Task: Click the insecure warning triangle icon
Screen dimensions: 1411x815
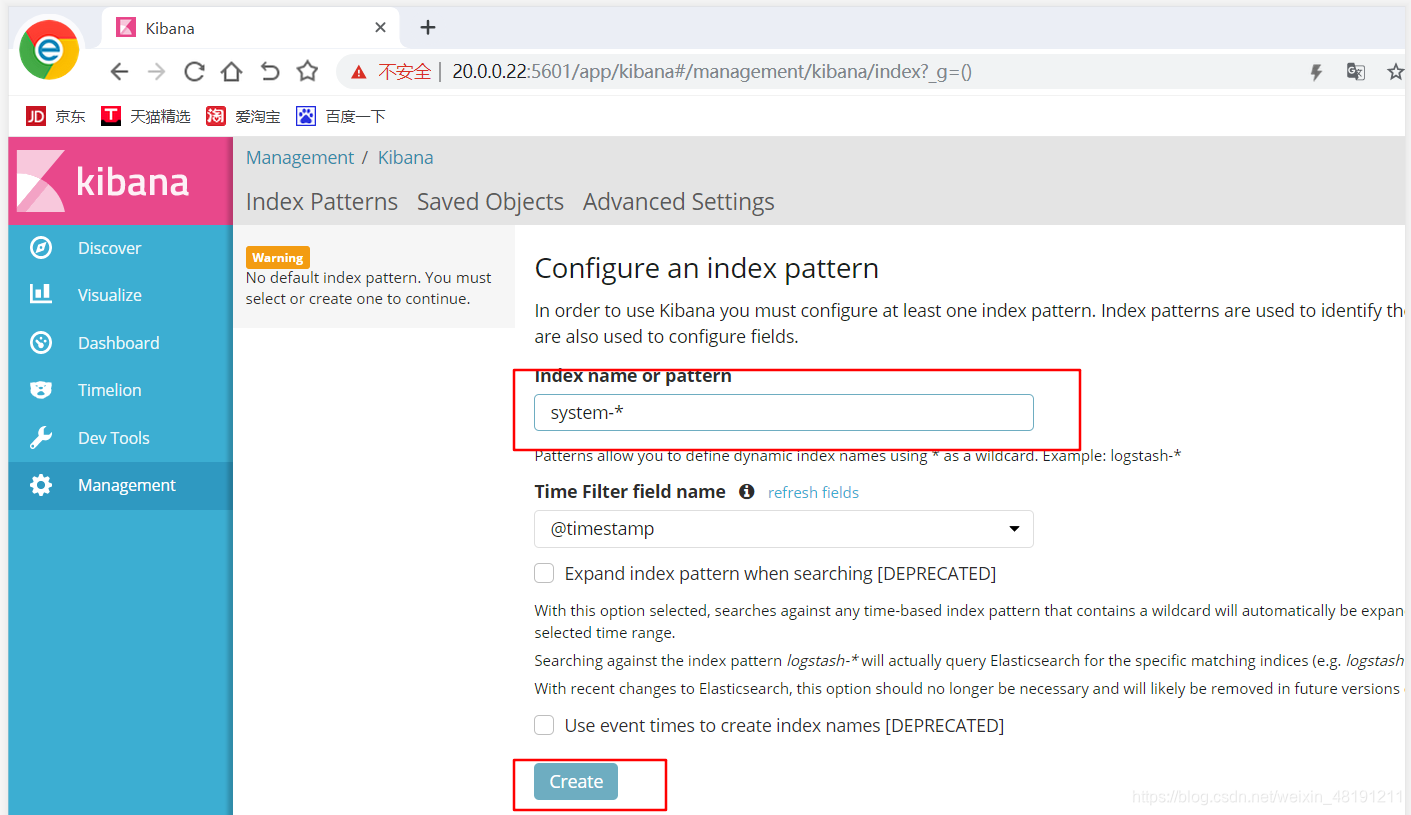Action: coord(359,72)
